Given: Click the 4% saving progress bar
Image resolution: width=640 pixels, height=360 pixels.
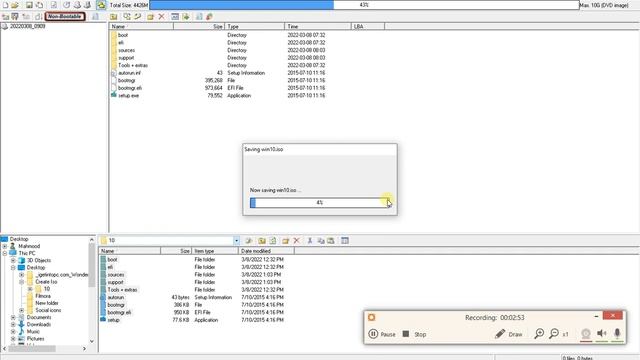Looking at the screenshot, I should (x=320, y=202).
